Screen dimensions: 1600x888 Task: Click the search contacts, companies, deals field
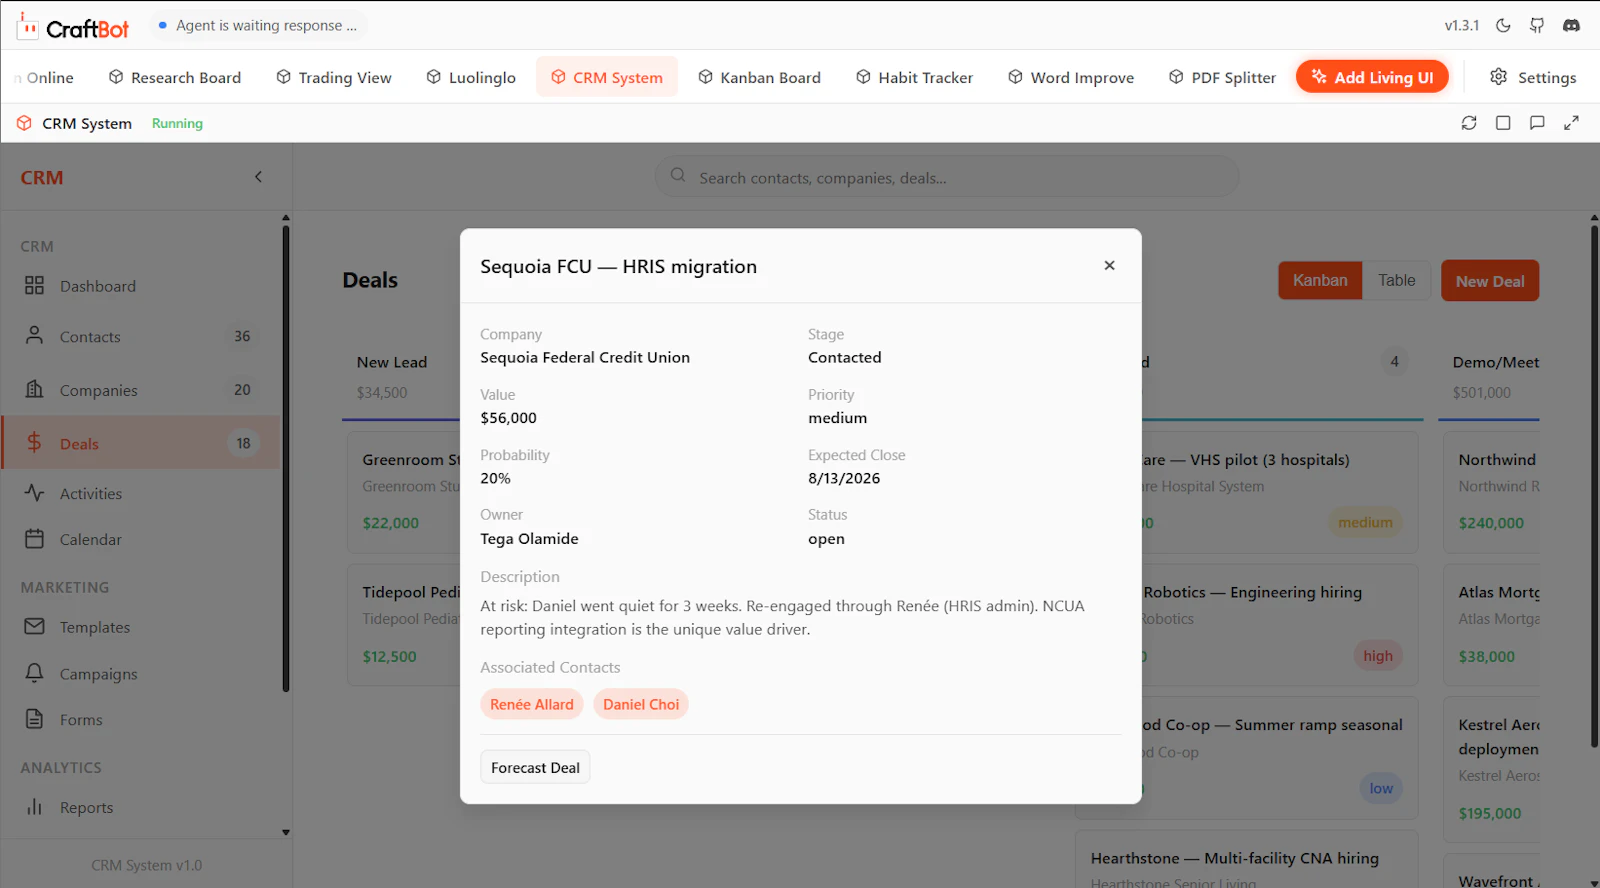tap(946, 177)
